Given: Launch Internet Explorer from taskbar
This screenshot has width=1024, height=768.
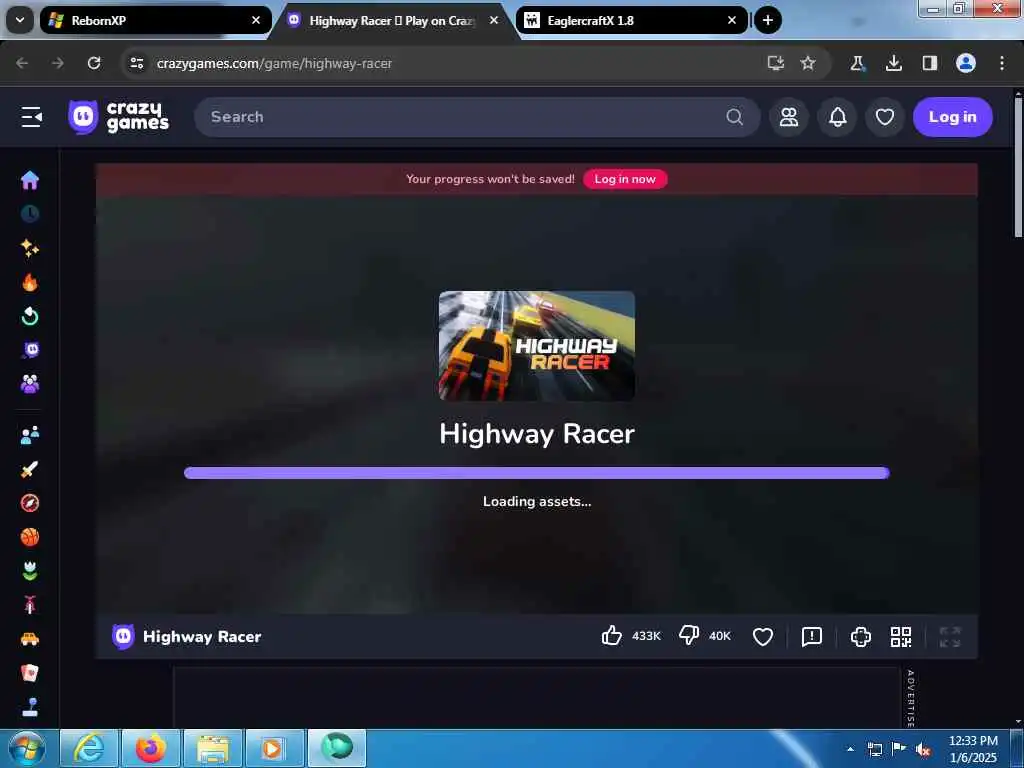Looking at the screenshot, I should click(x=89, y=748).
